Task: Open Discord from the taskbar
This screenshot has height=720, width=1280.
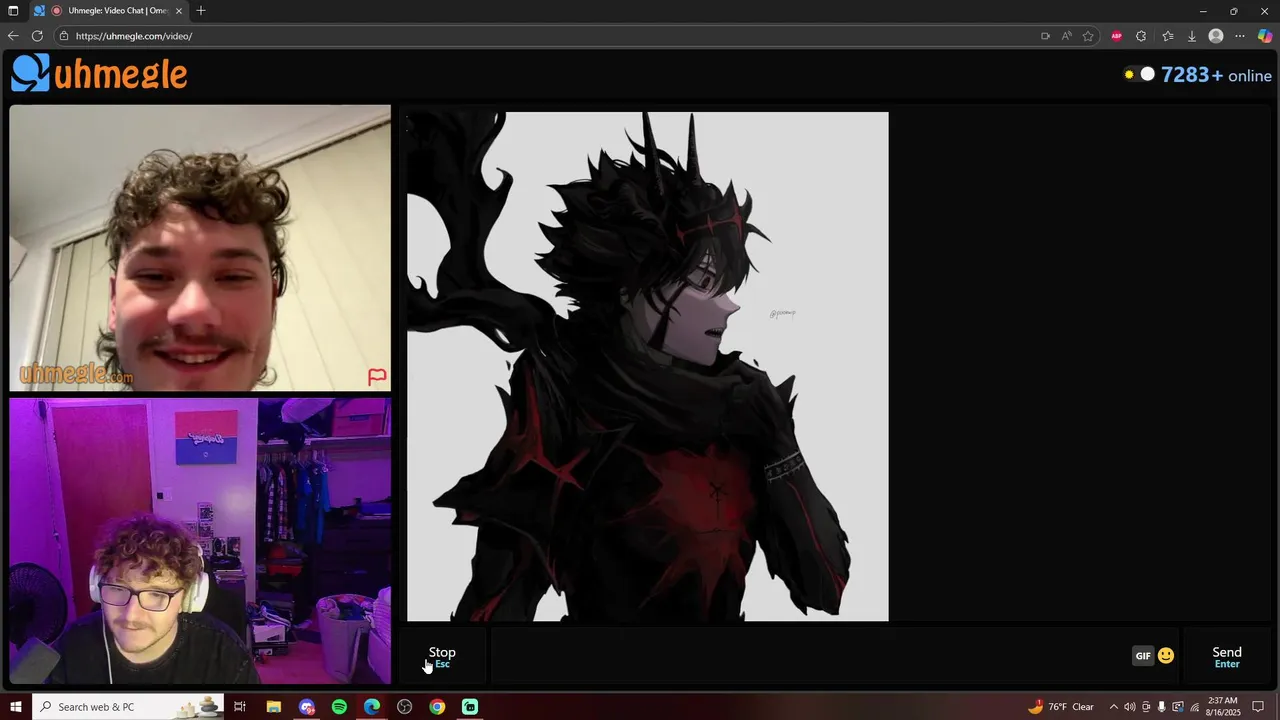Action: (x=306, y=707)
